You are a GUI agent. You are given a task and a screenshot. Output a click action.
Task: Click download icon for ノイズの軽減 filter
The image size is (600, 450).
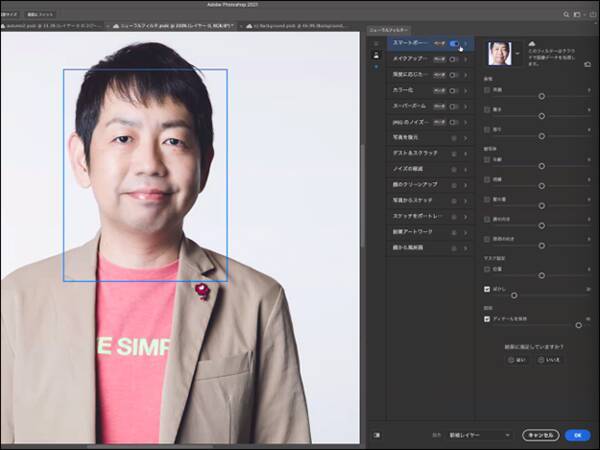pyautogui.click(x=454, y=167)
